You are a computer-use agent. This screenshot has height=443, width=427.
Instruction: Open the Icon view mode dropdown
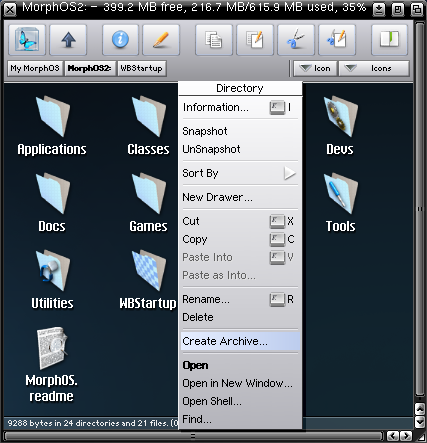click(315, 68)
